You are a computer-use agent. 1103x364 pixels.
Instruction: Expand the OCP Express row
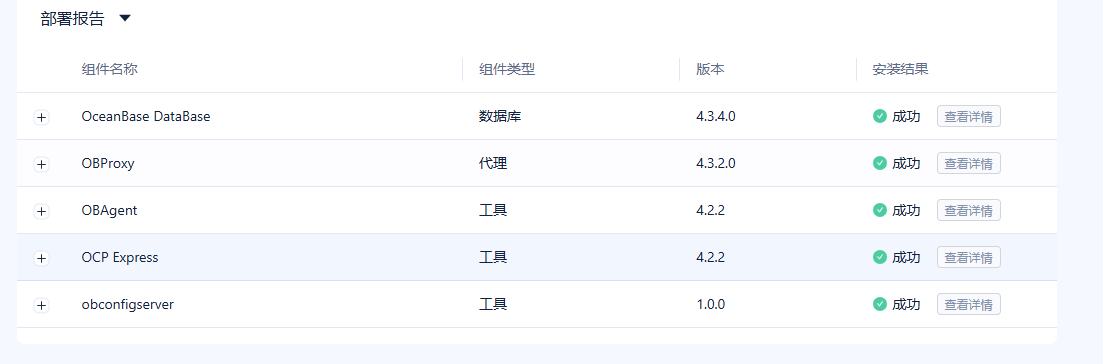click(42, 258)
